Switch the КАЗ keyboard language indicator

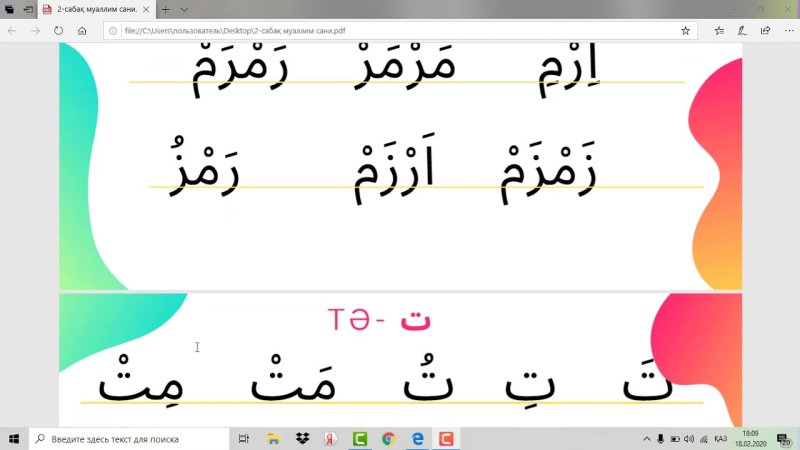(x=720, y=438)
